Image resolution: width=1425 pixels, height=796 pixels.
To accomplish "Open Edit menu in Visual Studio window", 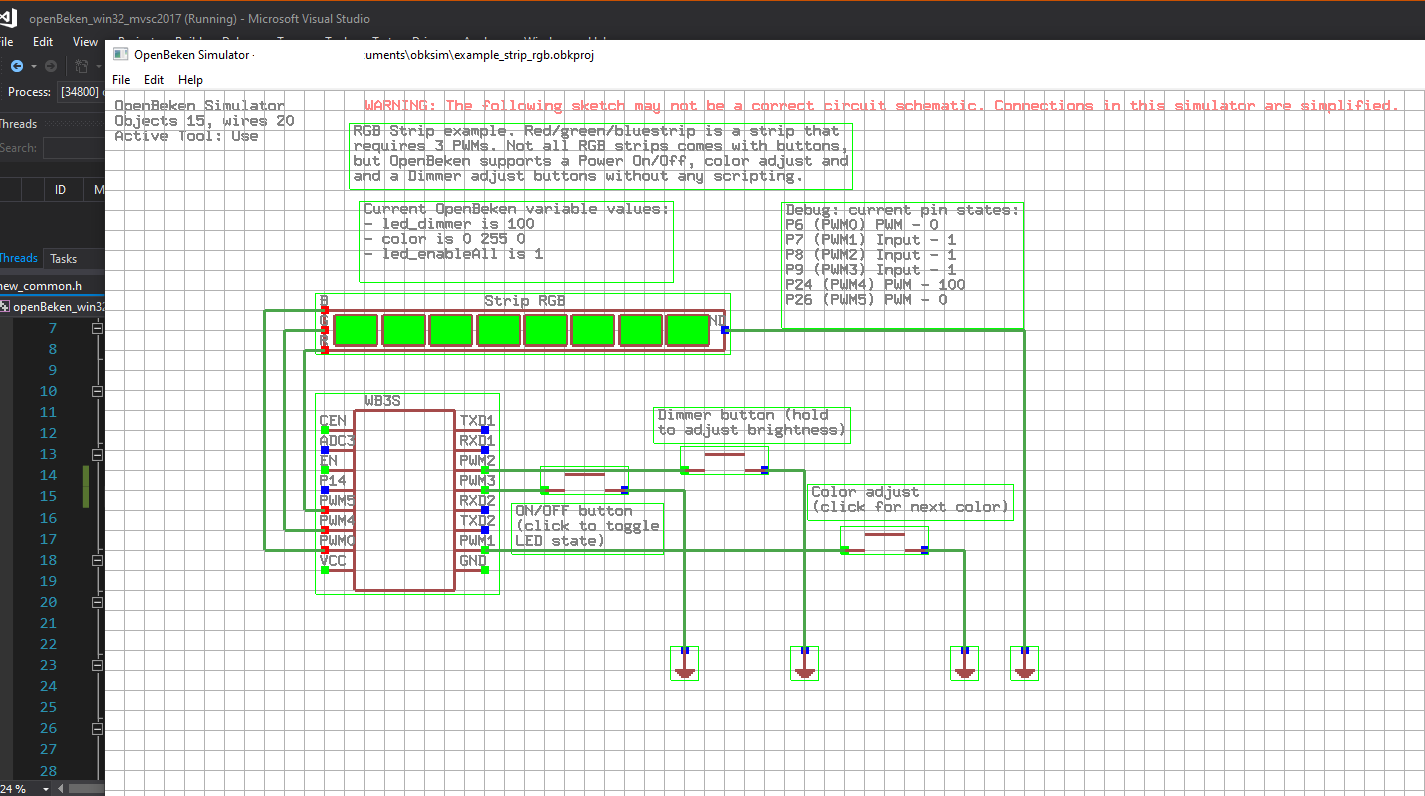I will (43, 42).
